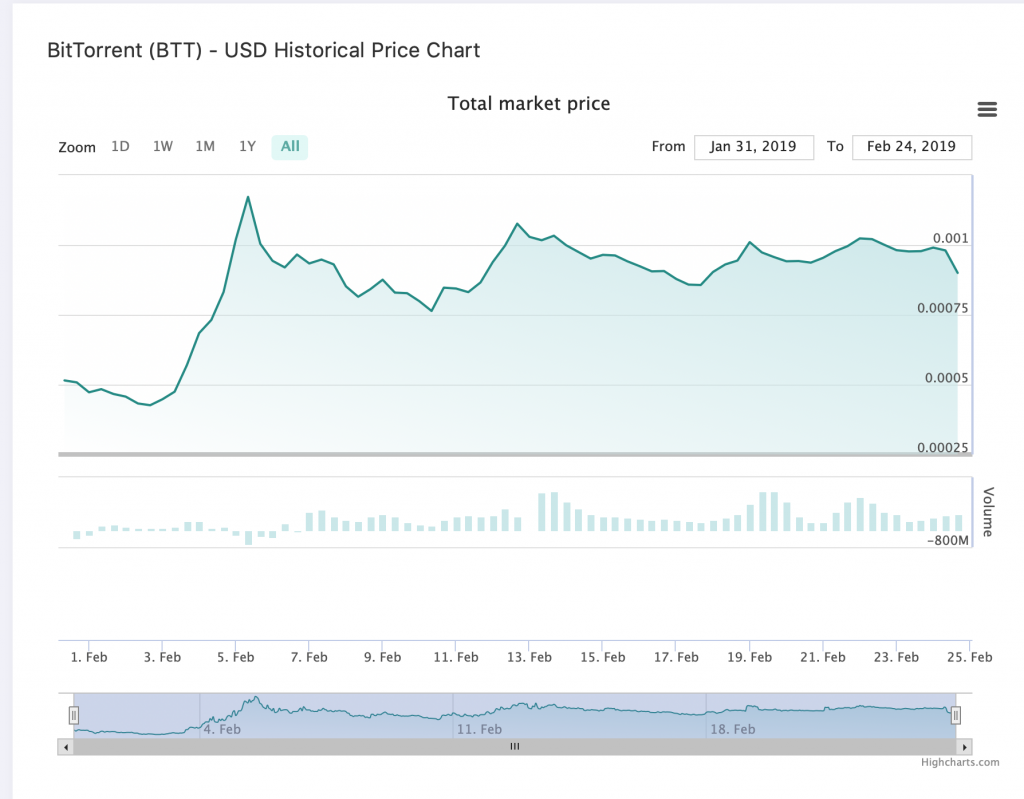Open the chart context menu hamburger icon
1024x799 pixels.
(987, 109)
